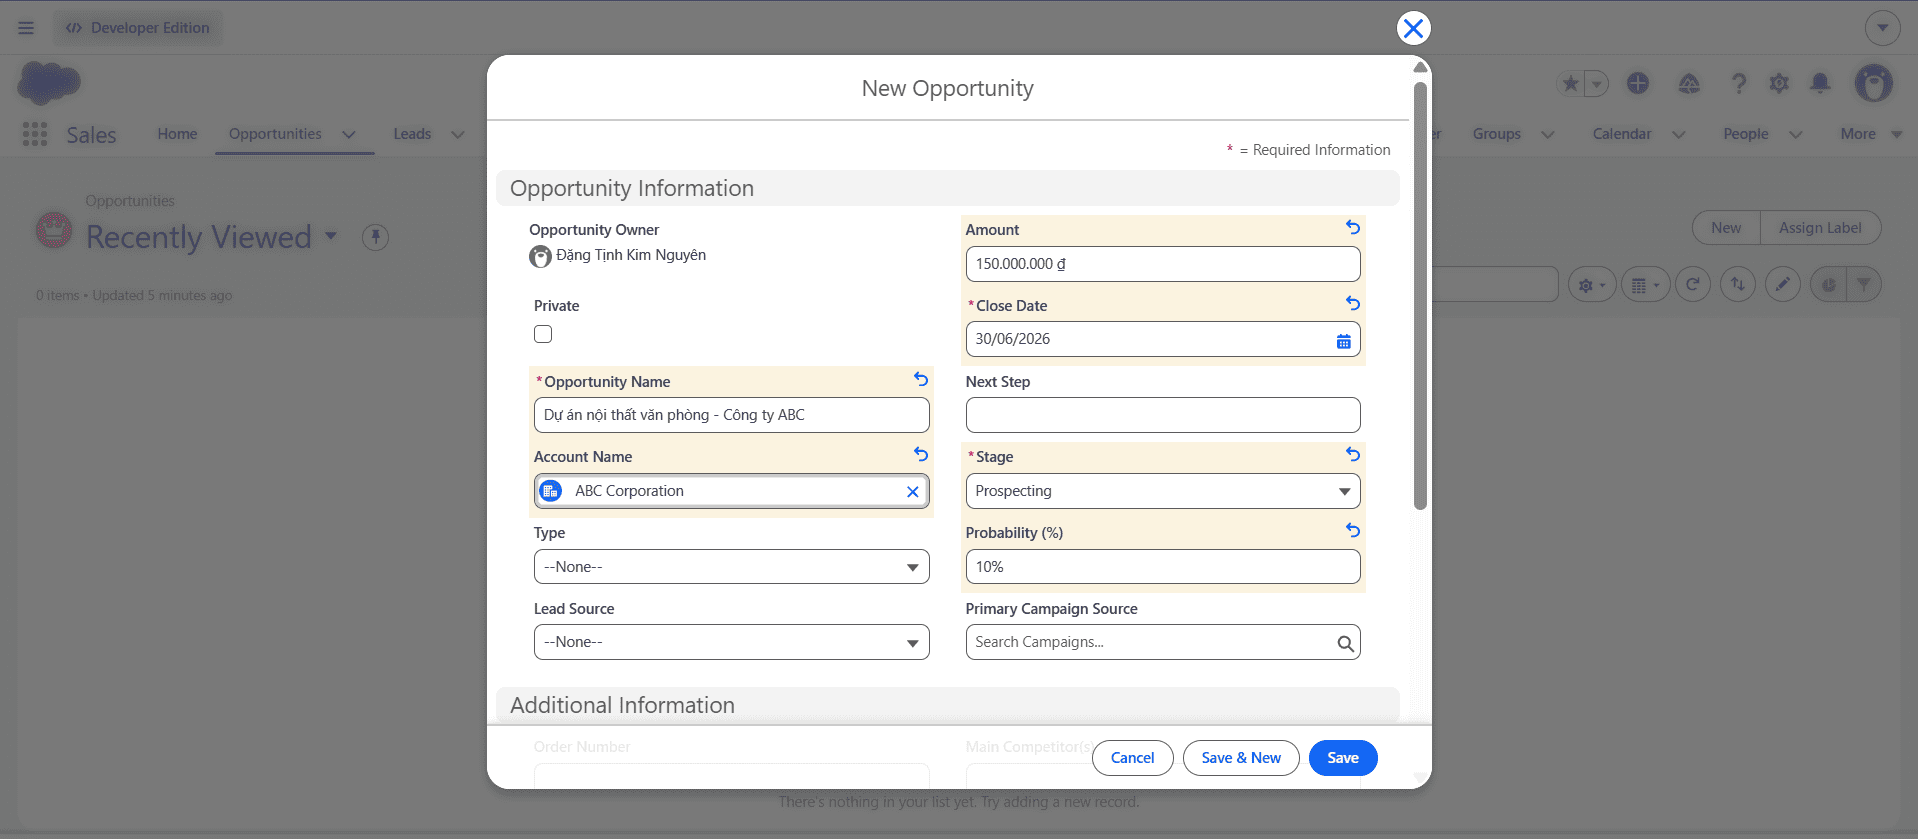
Task: Open the user profile avatar
Action: click(x=1874, y=84)
